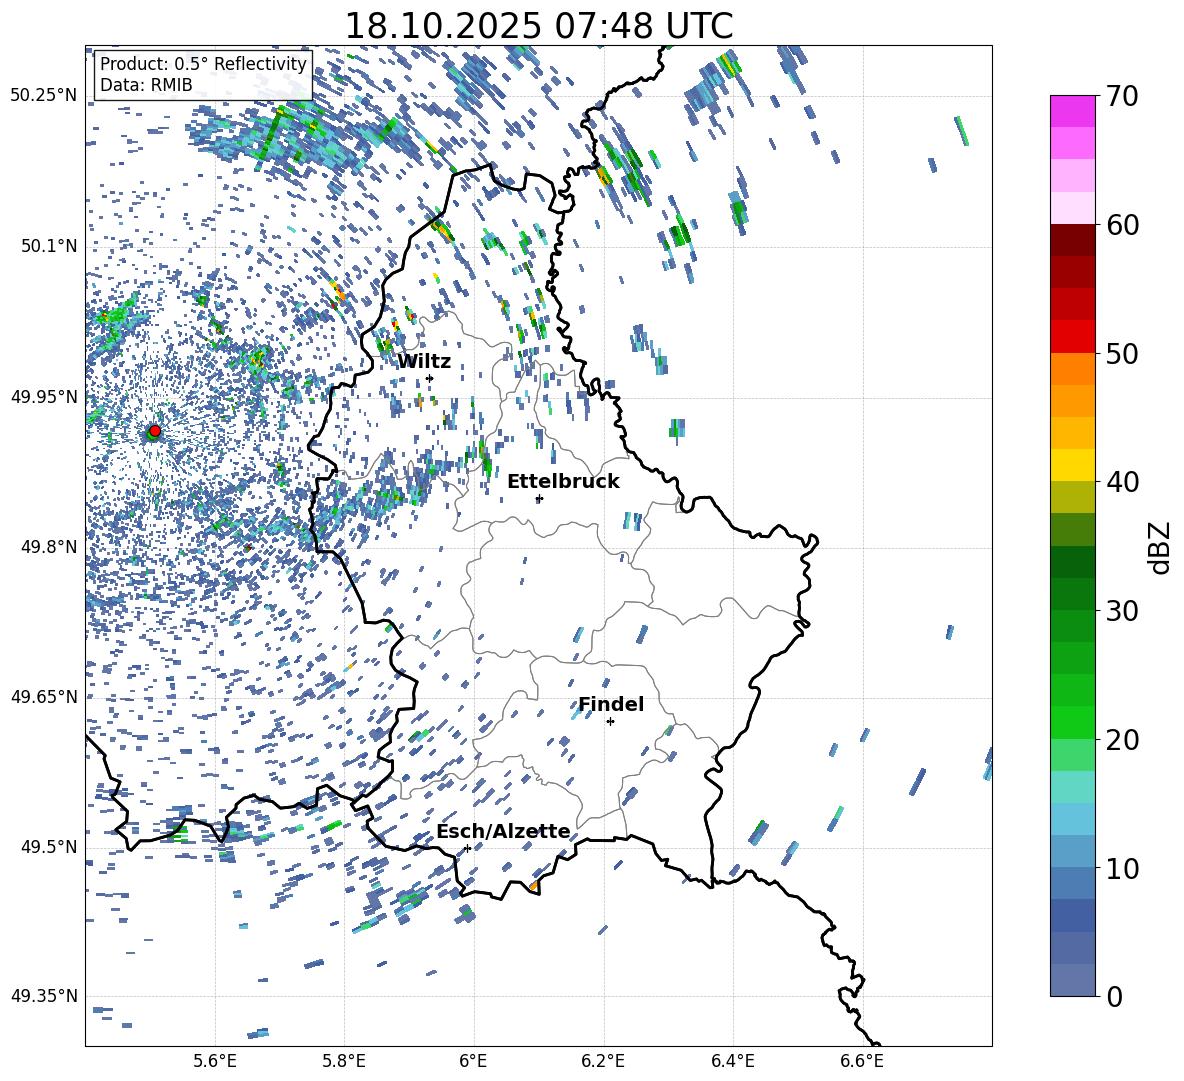Screen dimensions: 1184x1081
Task: Click the yellow 40 dBZ colorbar swatch
Action: (1073, 466)
